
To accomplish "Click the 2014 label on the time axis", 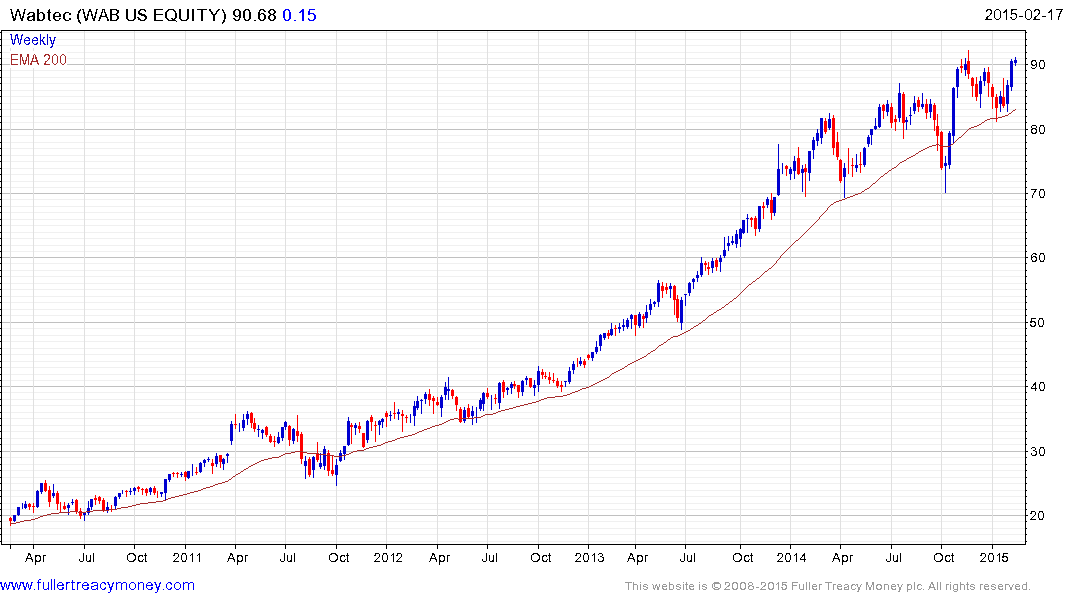I will tap(791, 557).
